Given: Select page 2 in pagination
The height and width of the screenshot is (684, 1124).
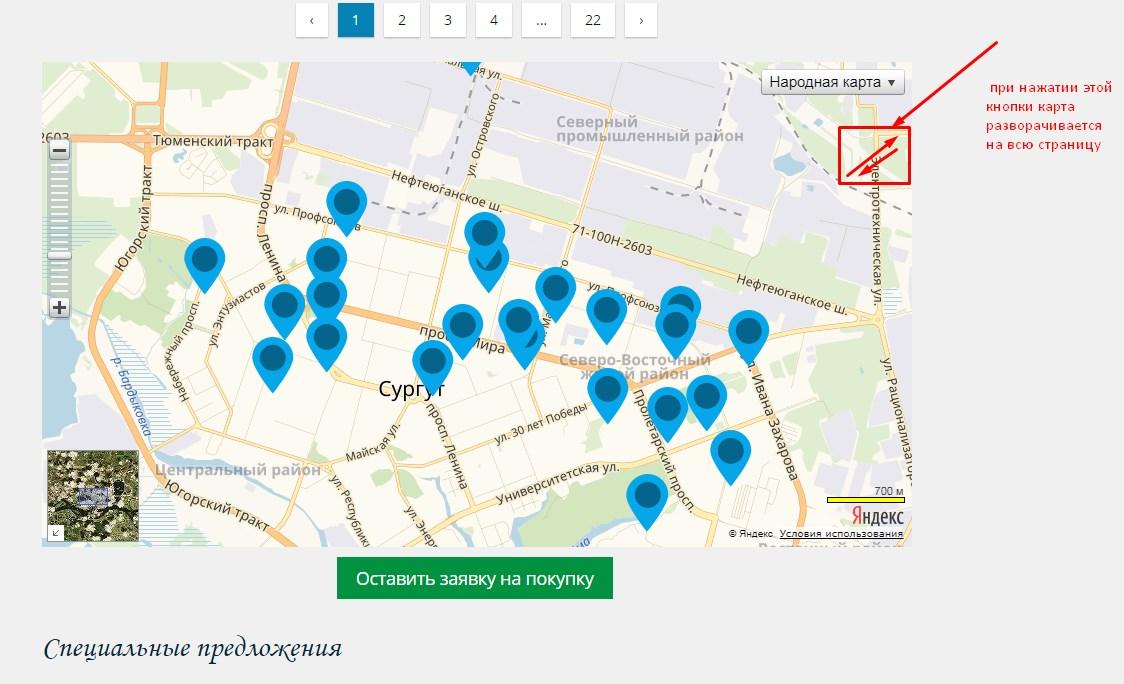Looking at the screenshot, I should point(401,19).
